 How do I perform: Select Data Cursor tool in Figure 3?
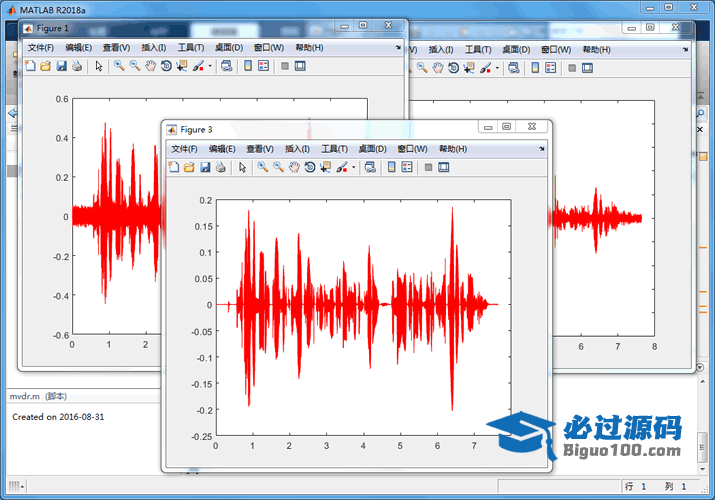point(325,167)
